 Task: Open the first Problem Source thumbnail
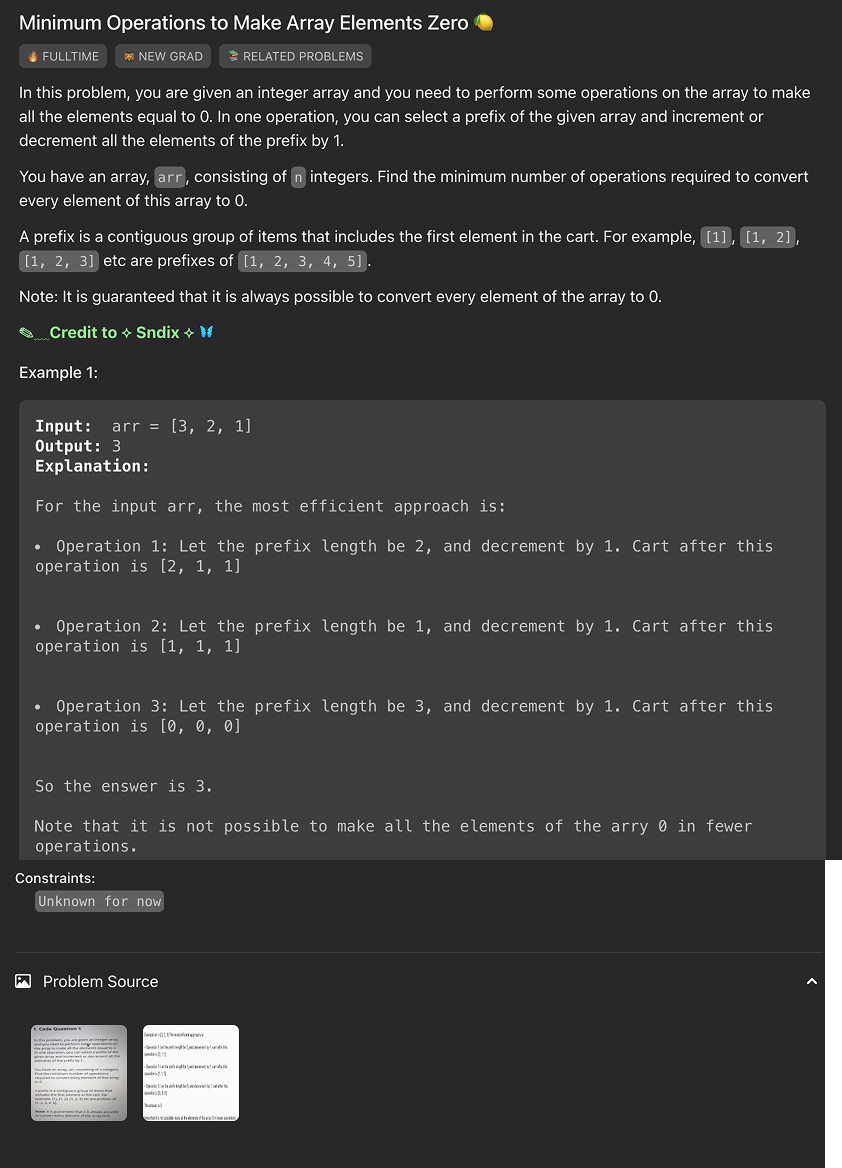click(78, 1073)
